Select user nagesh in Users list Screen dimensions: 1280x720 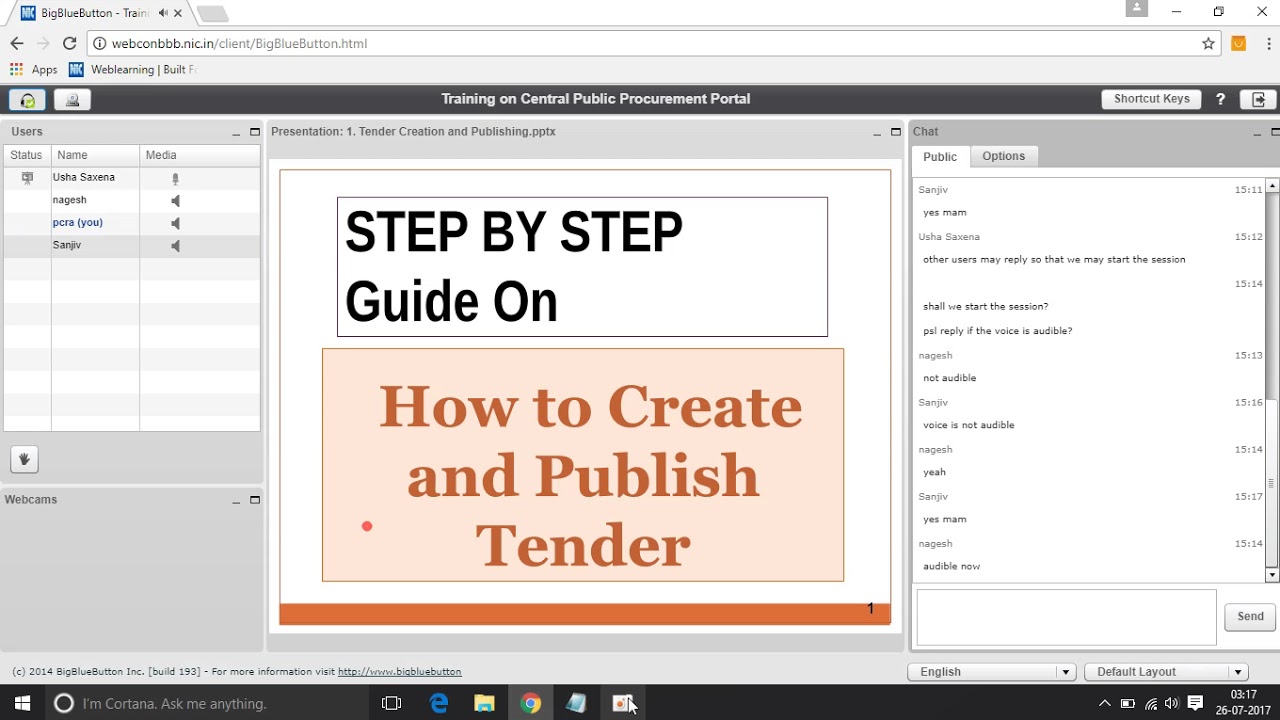coord(132,201)
